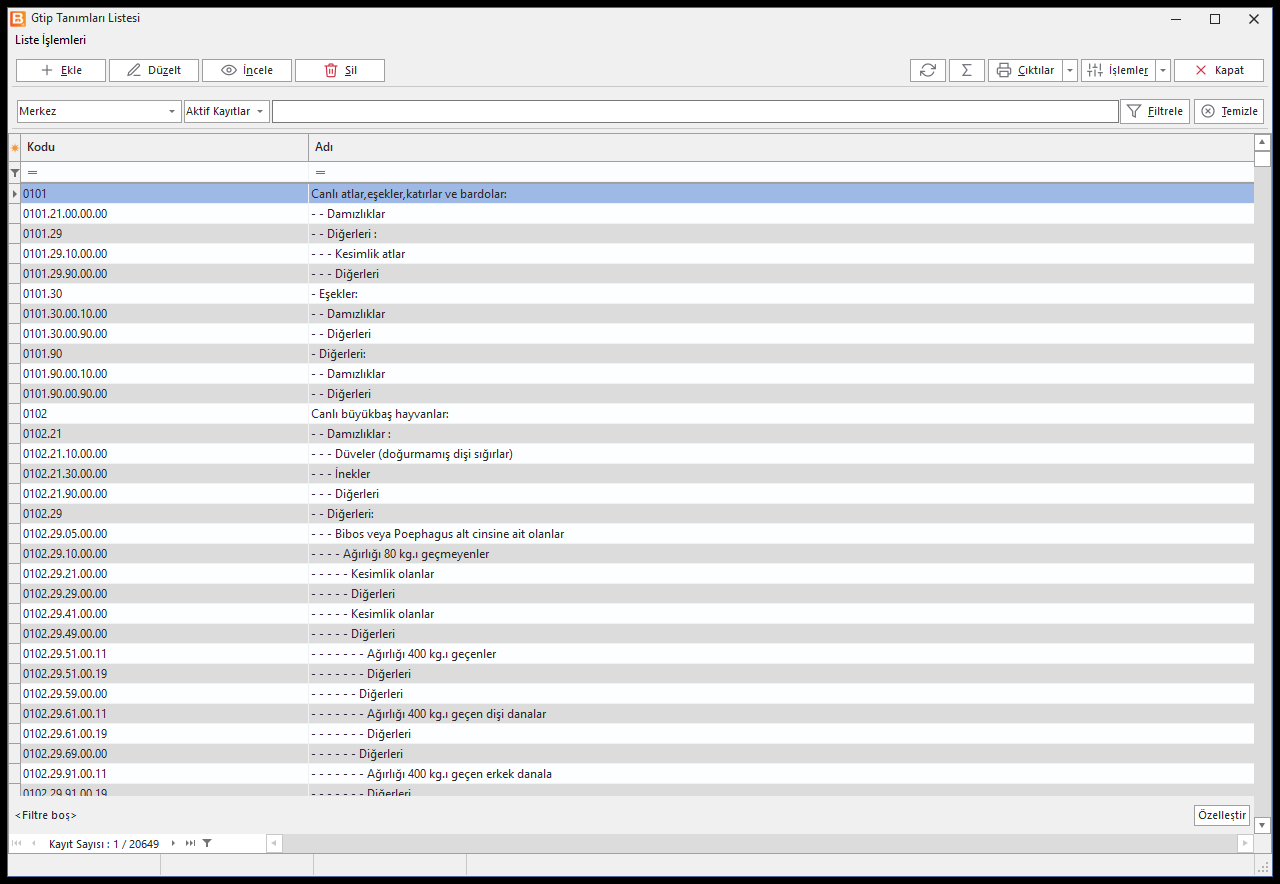Click the funnel icon beside the record count
The width and height of the screenshot is (1280, 884).
click(207, 844)
